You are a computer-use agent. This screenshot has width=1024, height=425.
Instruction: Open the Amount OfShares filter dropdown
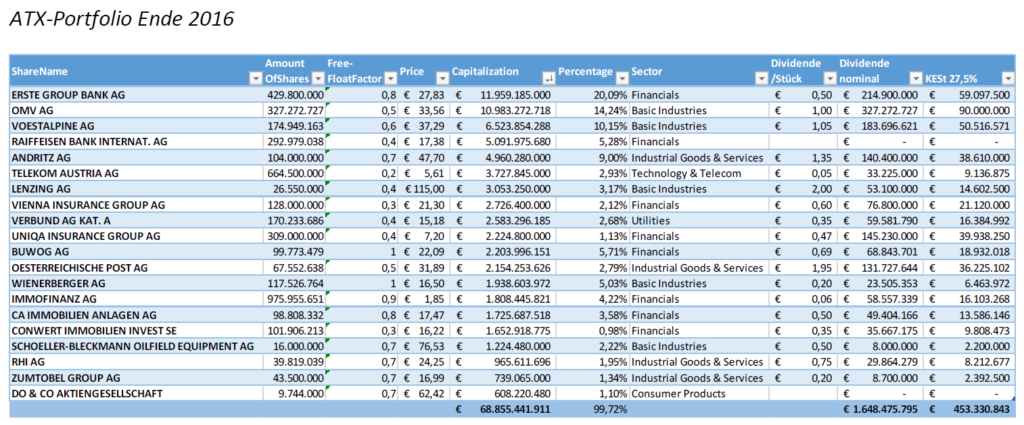318,80
